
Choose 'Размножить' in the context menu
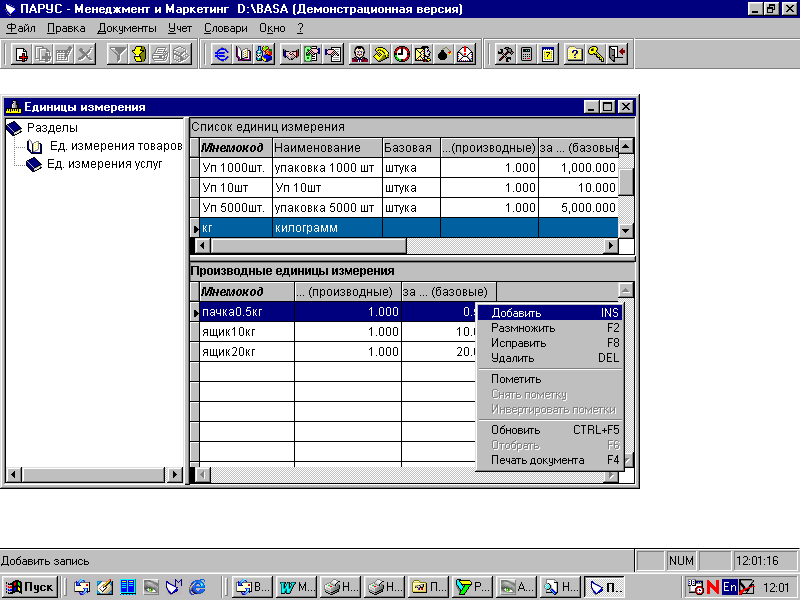523,328
